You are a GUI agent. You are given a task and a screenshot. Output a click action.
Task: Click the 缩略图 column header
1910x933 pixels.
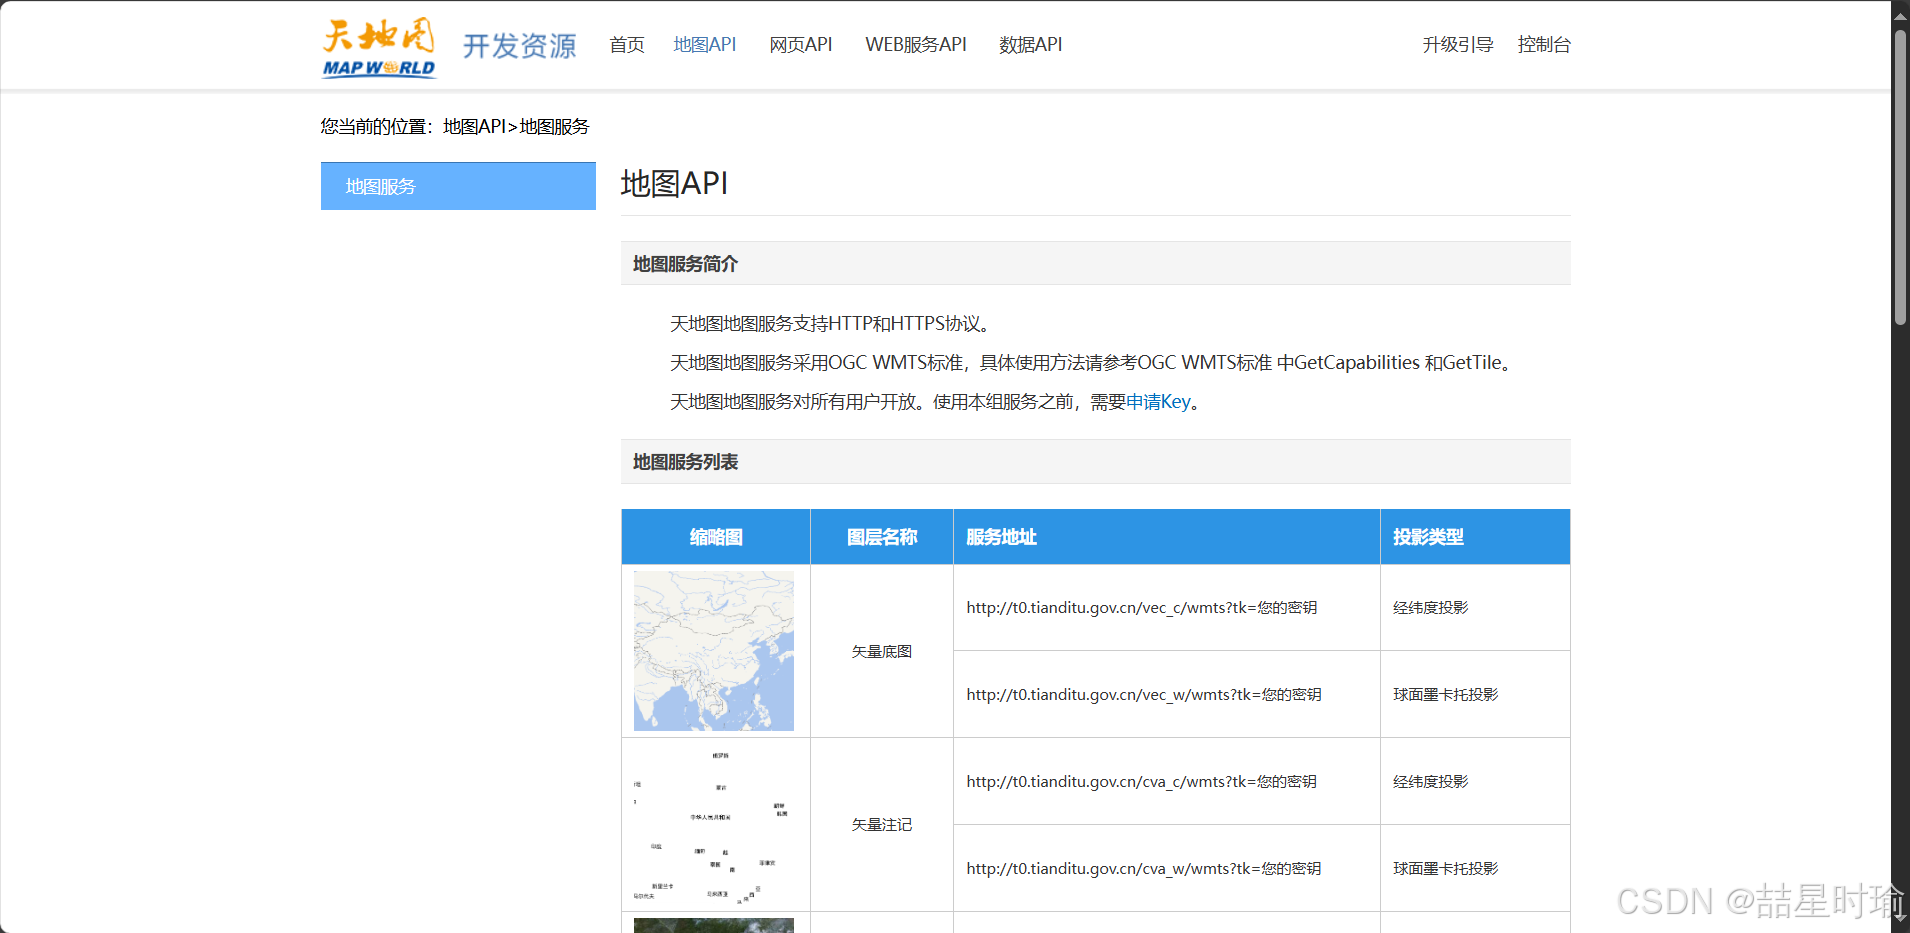tap(716, 537)
